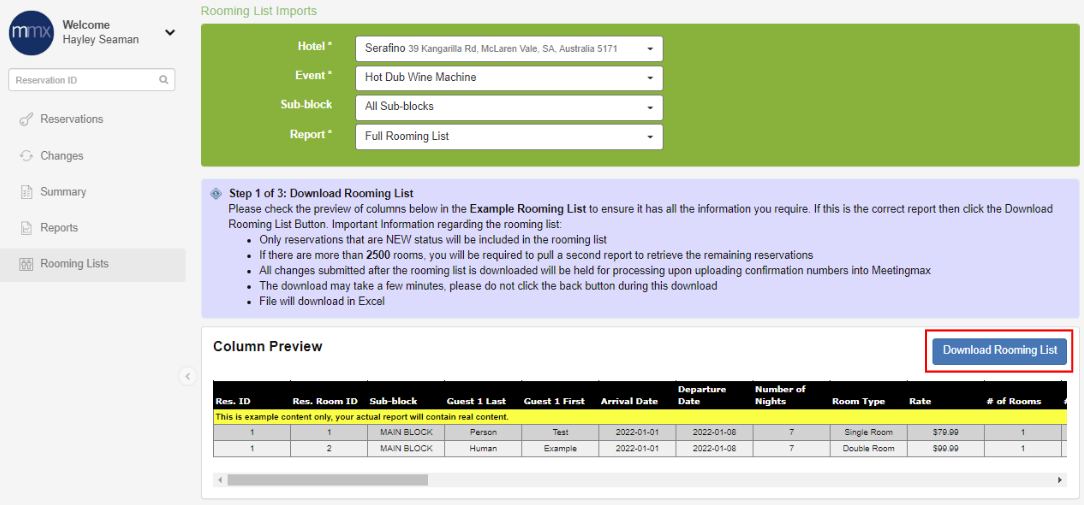
Task: Click the Res. ID column header
Action: tap(252, 395)
